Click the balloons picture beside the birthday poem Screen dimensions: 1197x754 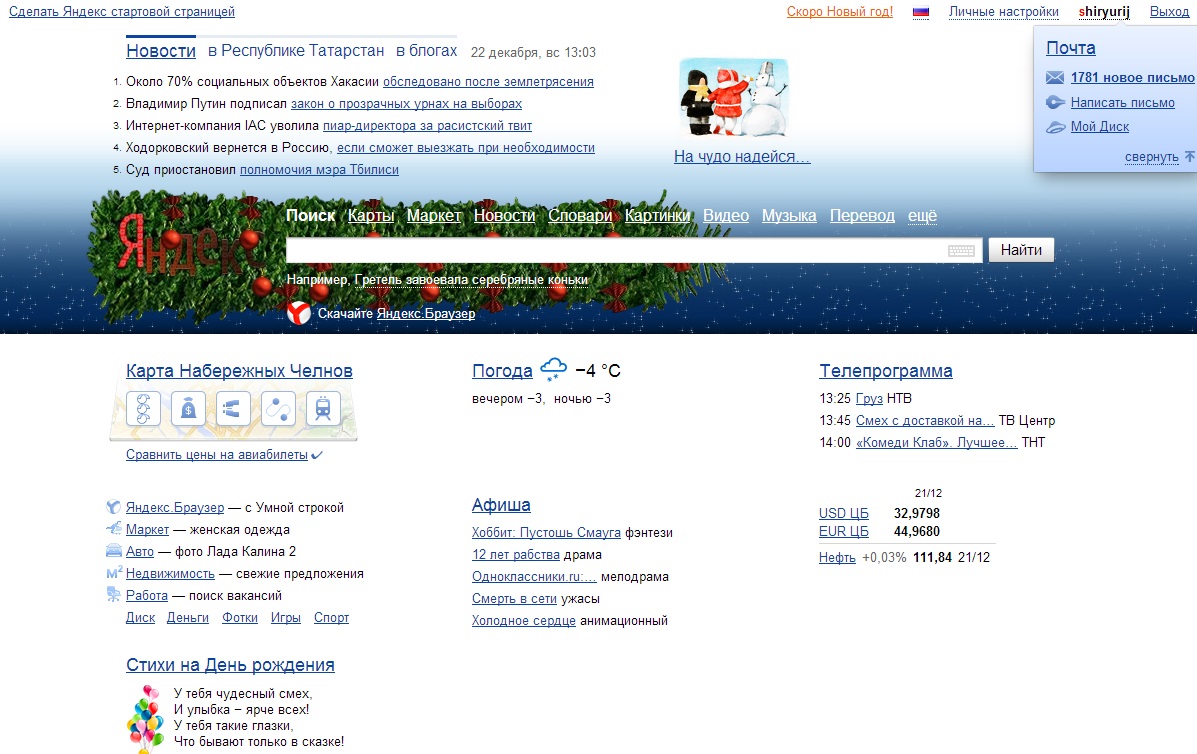pos(145,717)
